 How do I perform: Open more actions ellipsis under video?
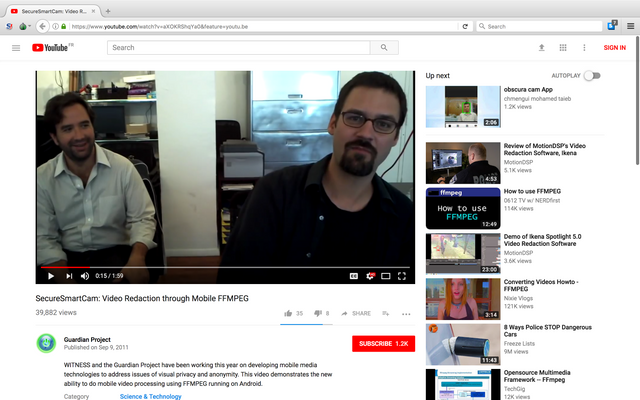click(406, 314)
